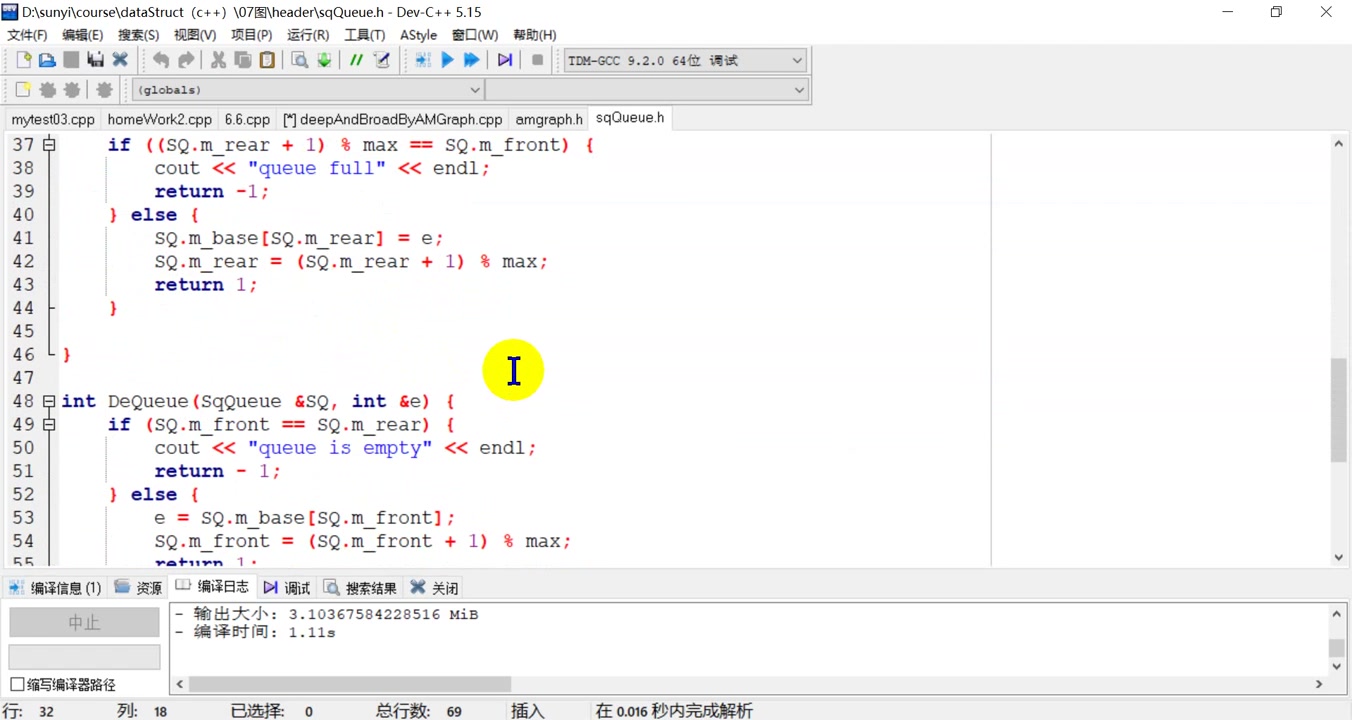Click the 中止 button

84,622
